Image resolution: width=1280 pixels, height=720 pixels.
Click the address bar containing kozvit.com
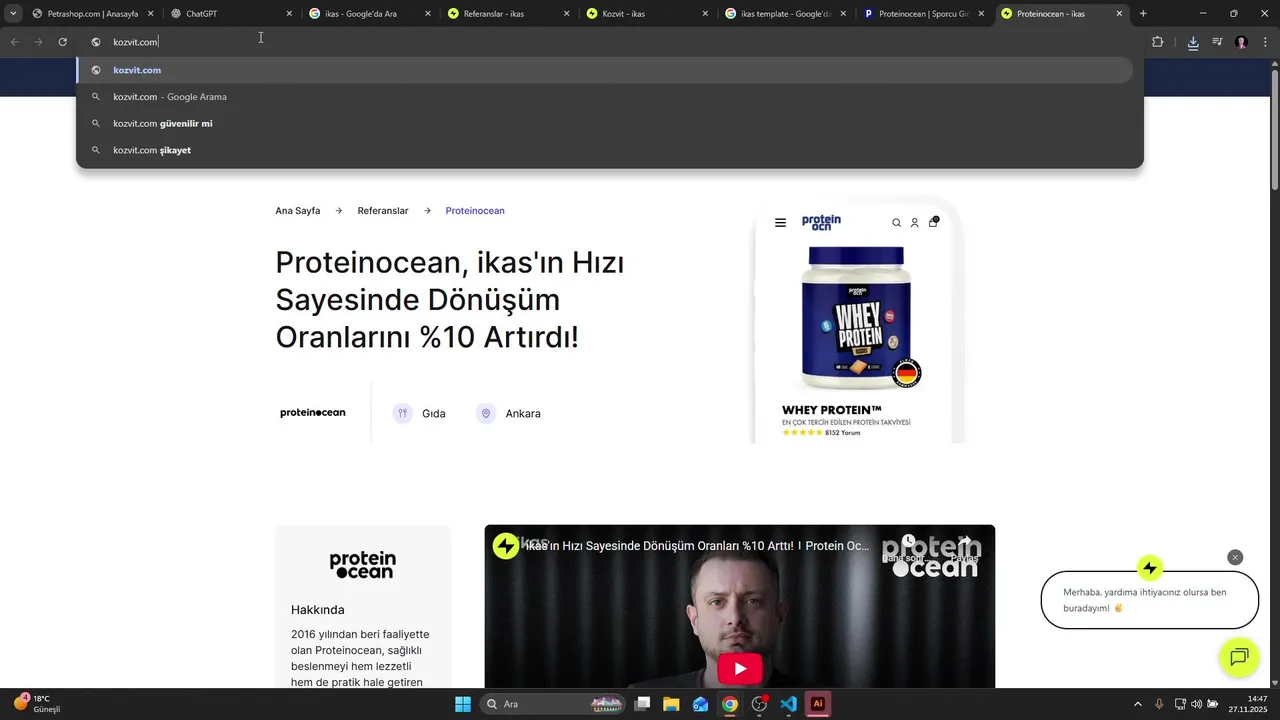click(x=610, y=42)
